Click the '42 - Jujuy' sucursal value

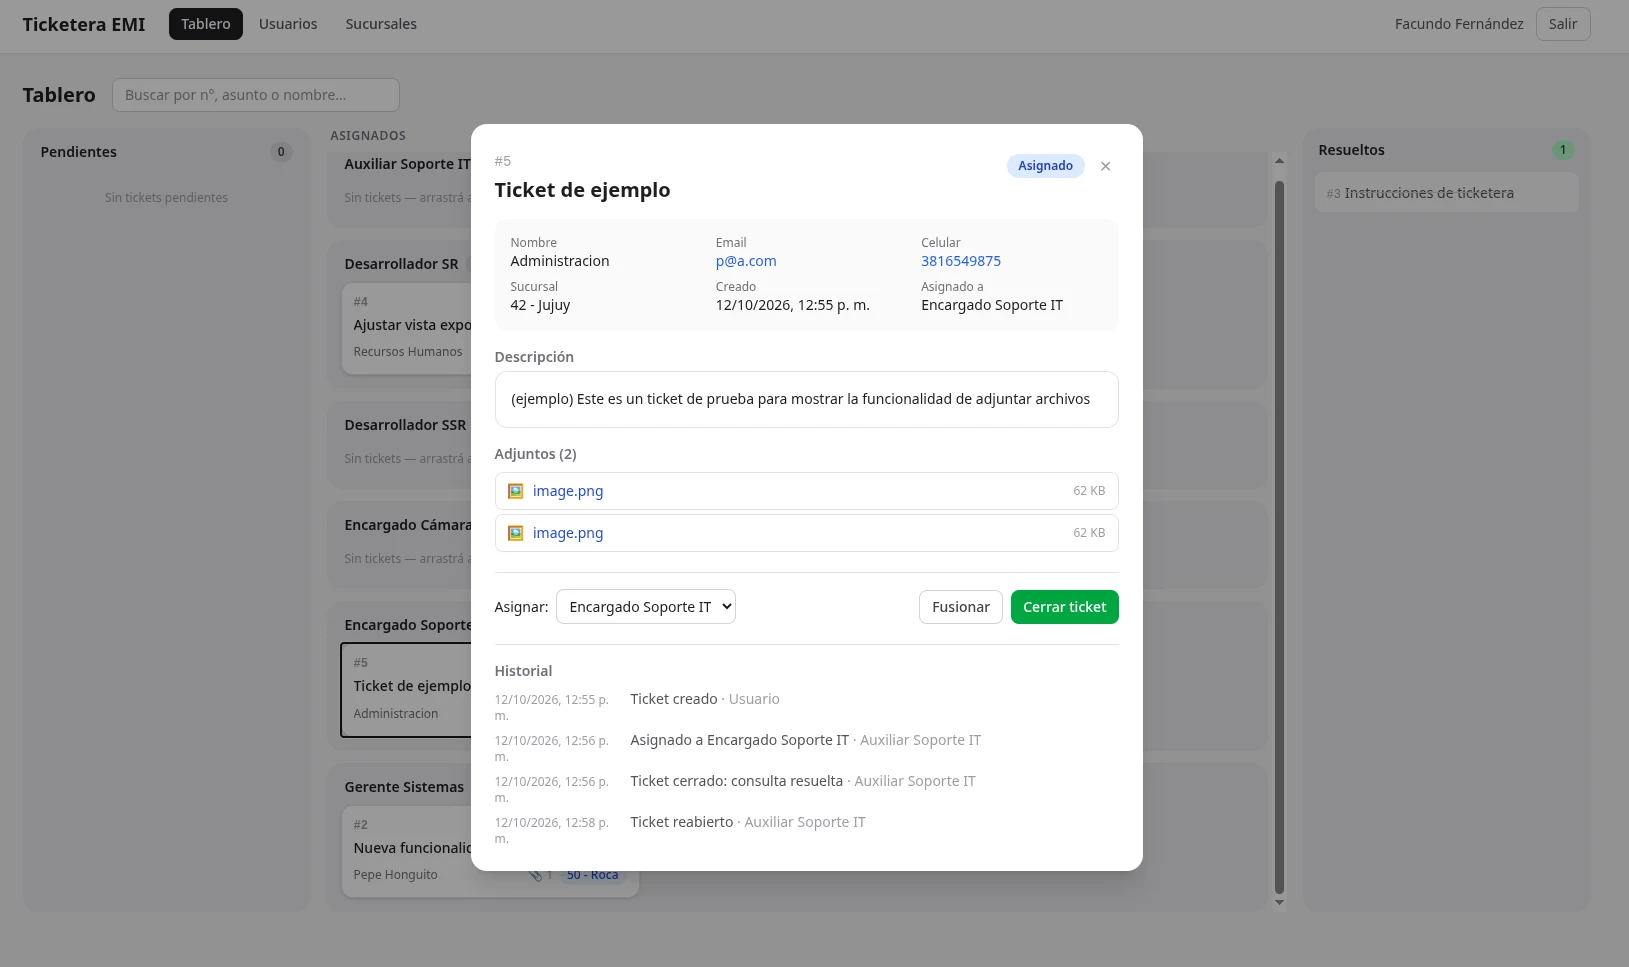click(540, 305)
